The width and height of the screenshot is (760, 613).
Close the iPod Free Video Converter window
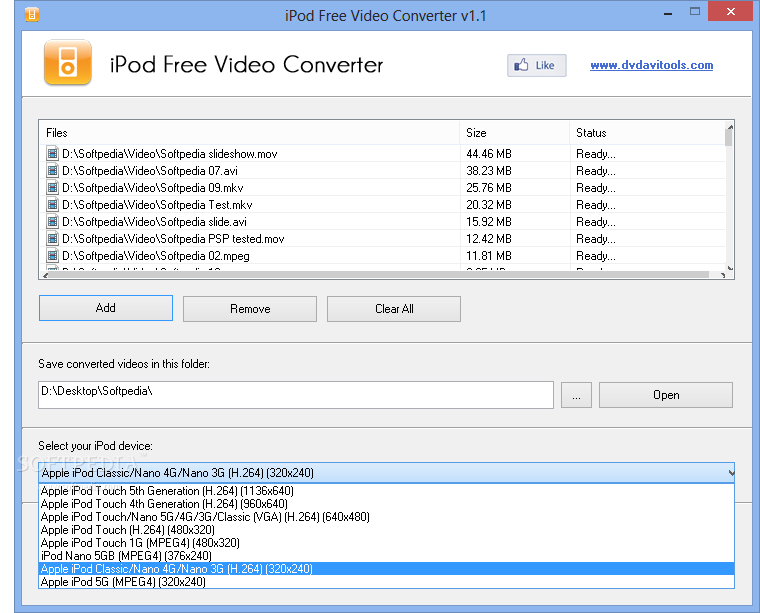pos(730,11)
